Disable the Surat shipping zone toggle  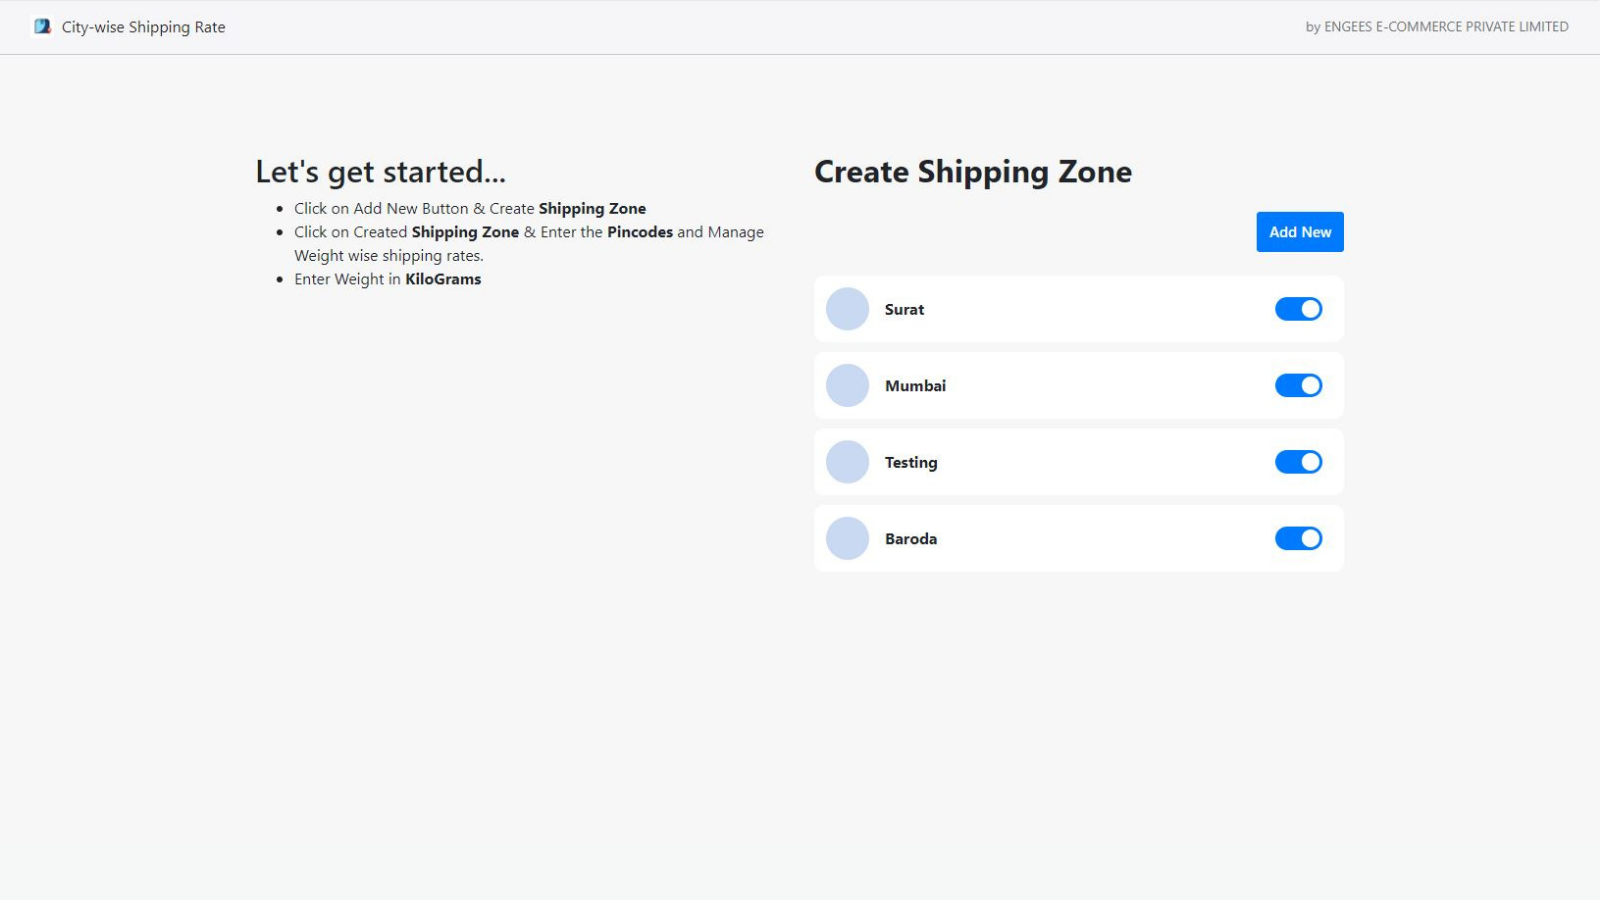(1298, 309)
